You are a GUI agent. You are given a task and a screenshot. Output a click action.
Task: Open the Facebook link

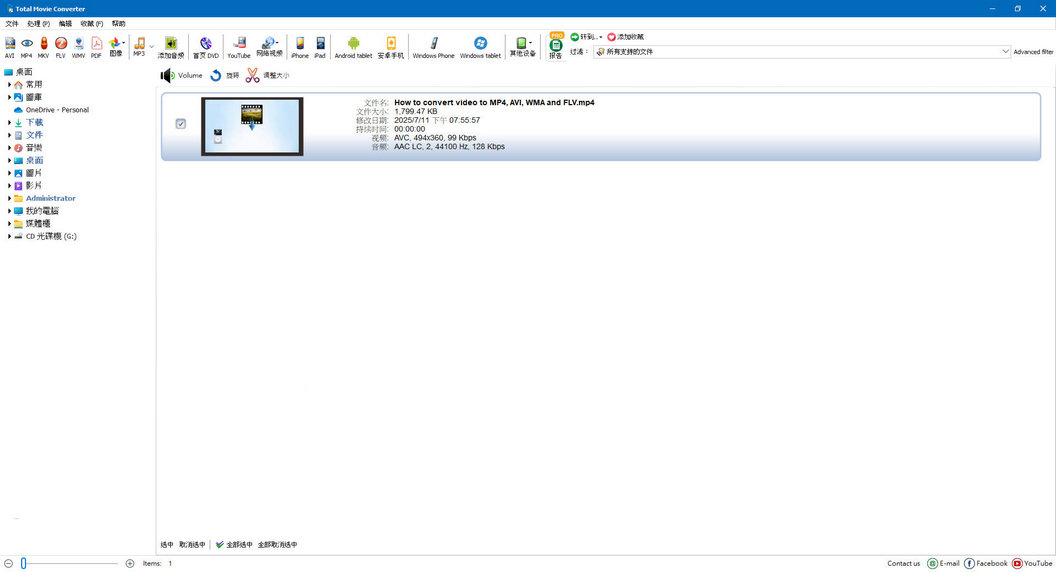(x=986, y=563)
